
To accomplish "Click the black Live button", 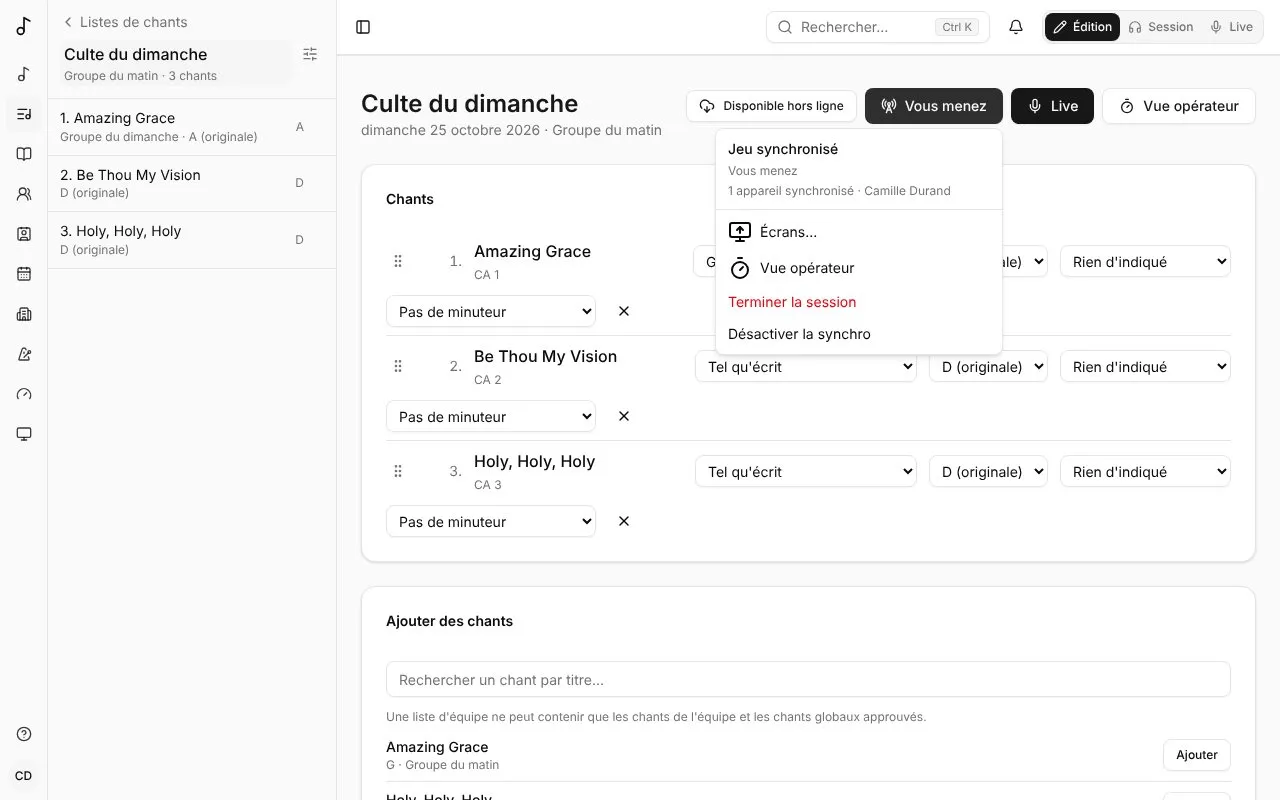I will 1052,106.
